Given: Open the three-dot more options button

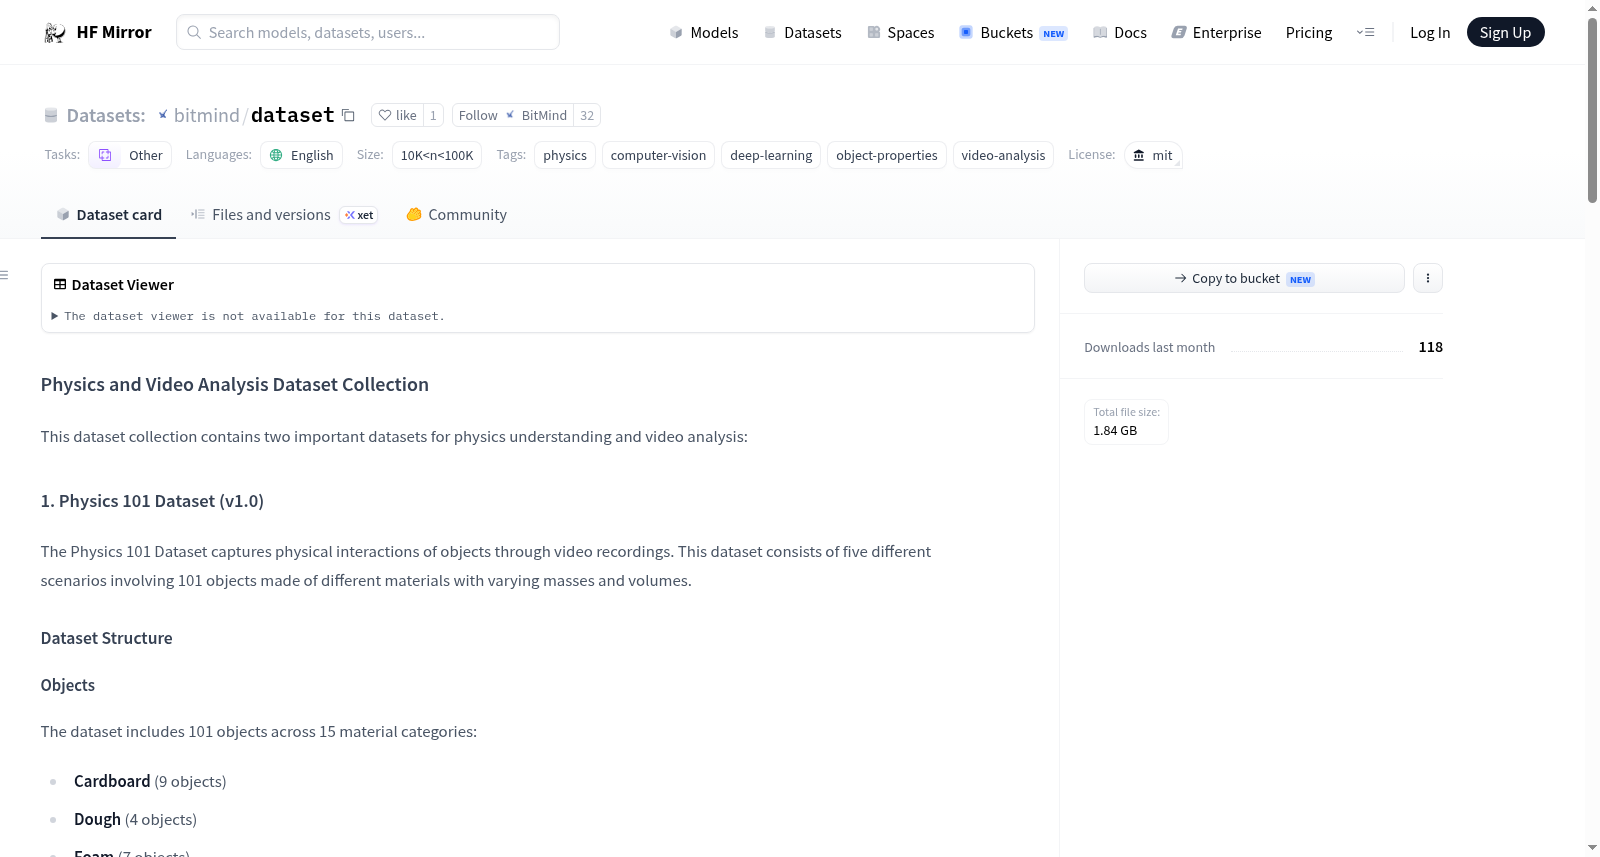Looking at the screenshot, I should tap(1428, 278).
